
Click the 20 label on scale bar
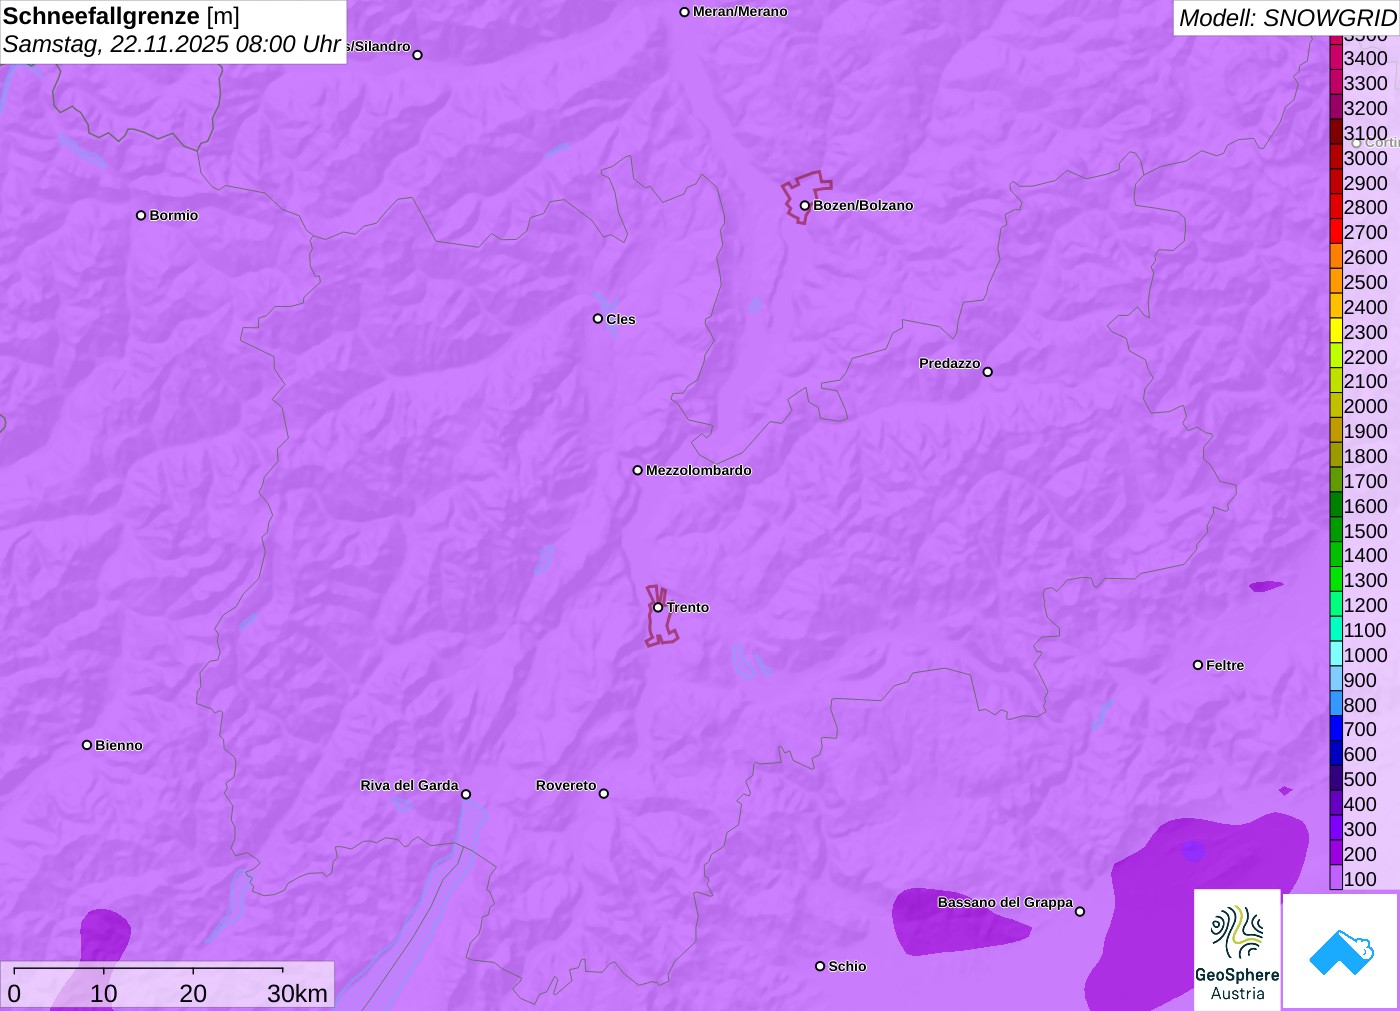click(193, 993)
